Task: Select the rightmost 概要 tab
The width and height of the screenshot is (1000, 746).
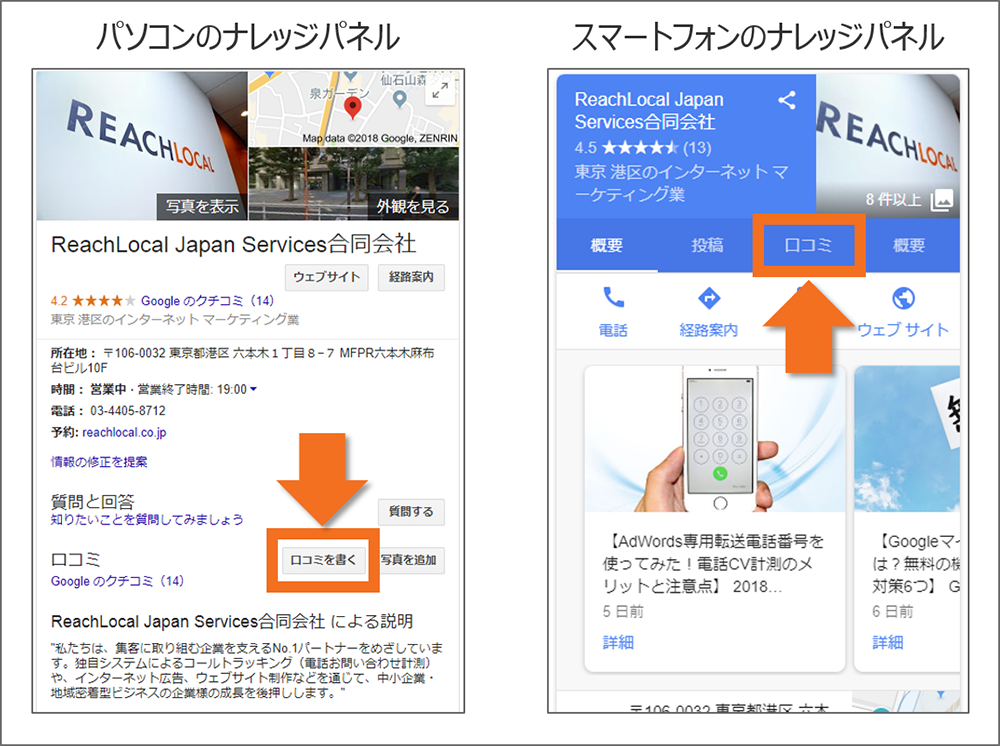Action: tap(909, 245)
